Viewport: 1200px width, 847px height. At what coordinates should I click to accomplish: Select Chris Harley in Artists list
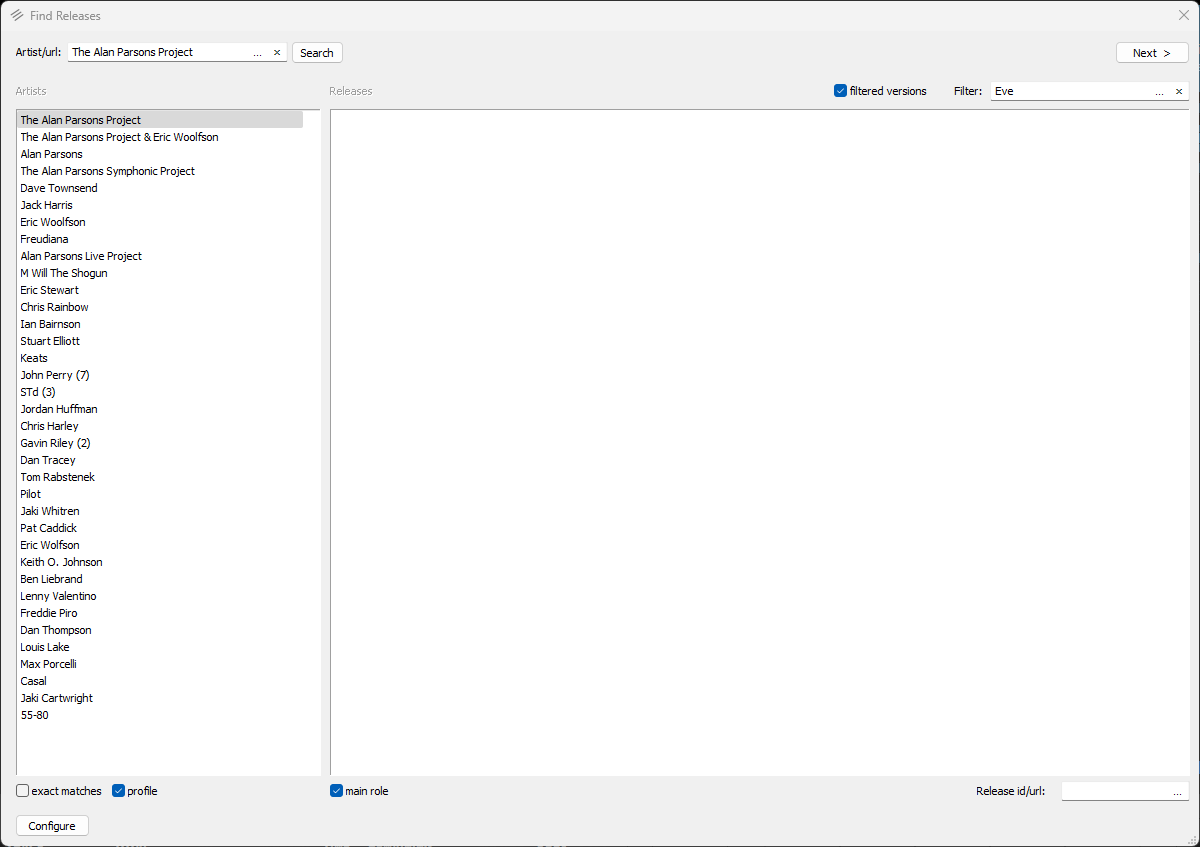[x=160, y=426]
